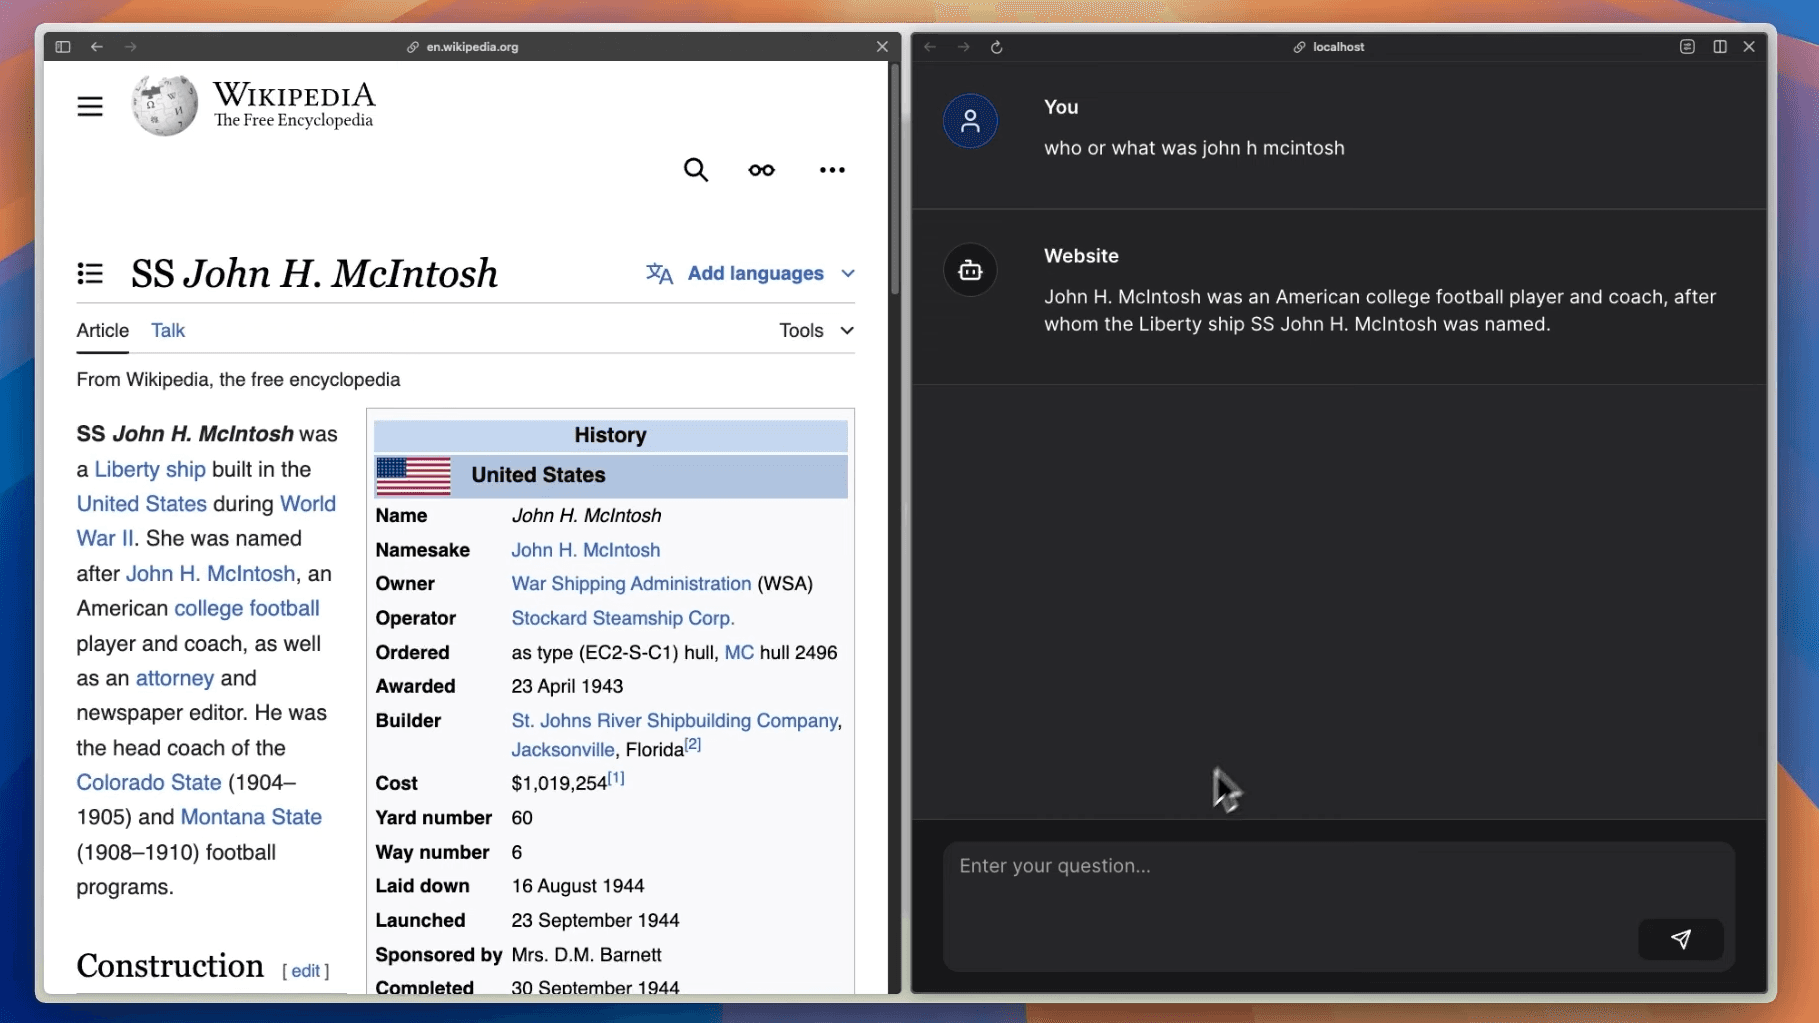Follow the MC hull link
This screenshot has height=1023, width=1819.
739,652
